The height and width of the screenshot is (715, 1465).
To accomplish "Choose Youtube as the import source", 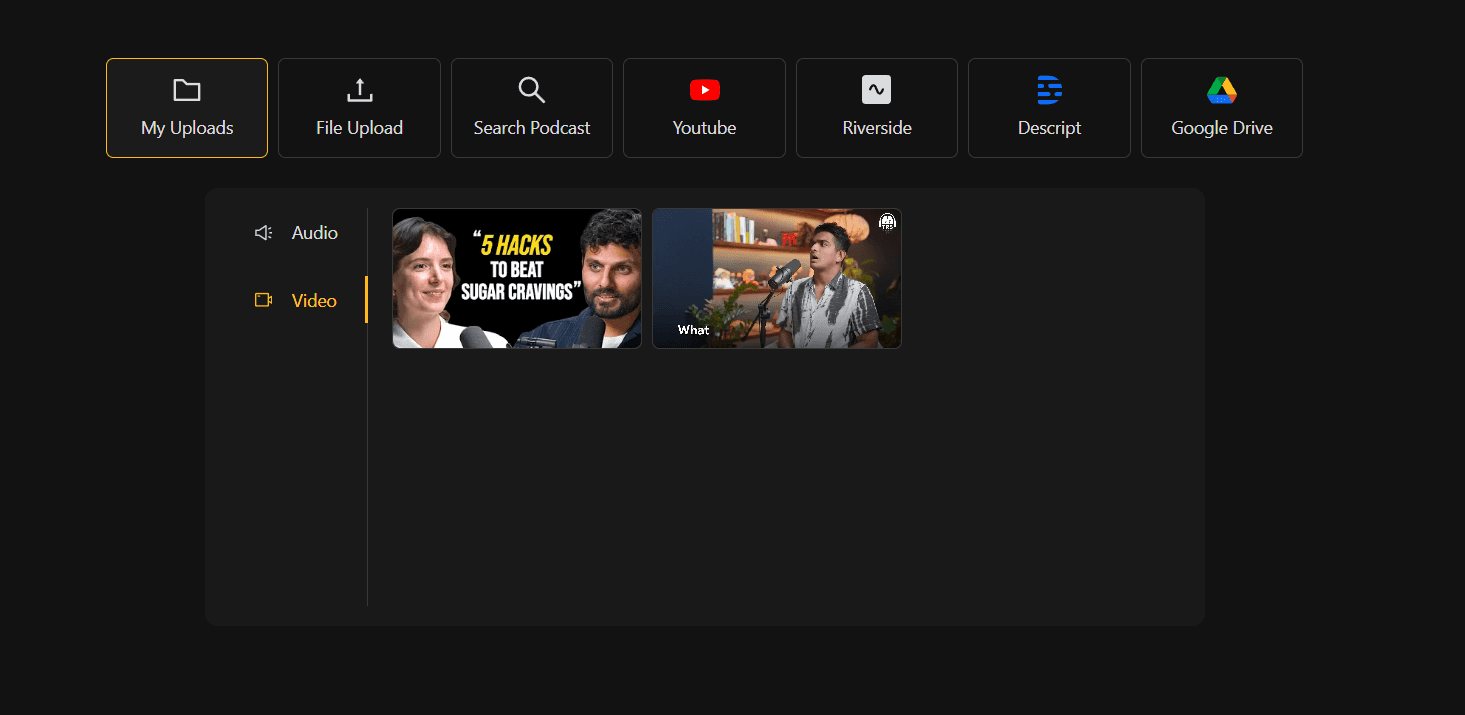I will 704,108.
